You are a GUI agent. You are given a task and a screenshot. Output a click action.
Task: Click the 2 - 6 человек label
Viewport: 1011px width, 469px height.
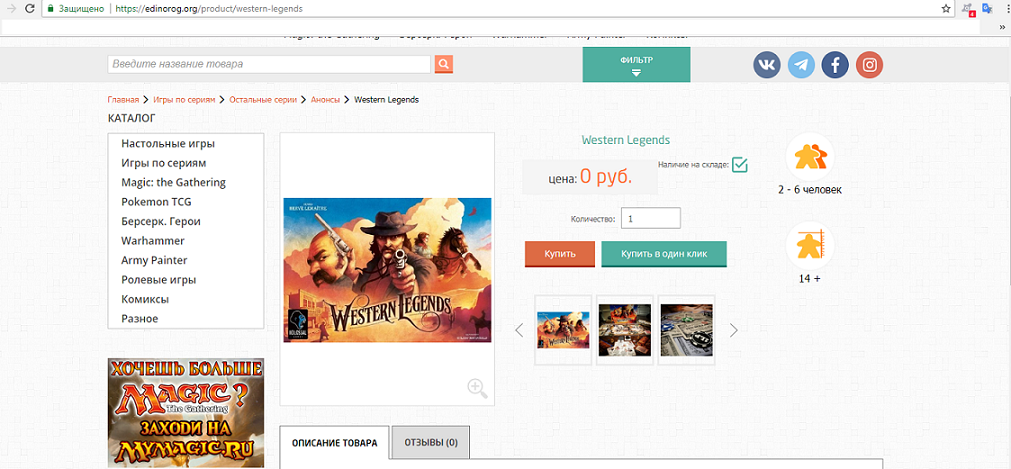tap(810, 190)
